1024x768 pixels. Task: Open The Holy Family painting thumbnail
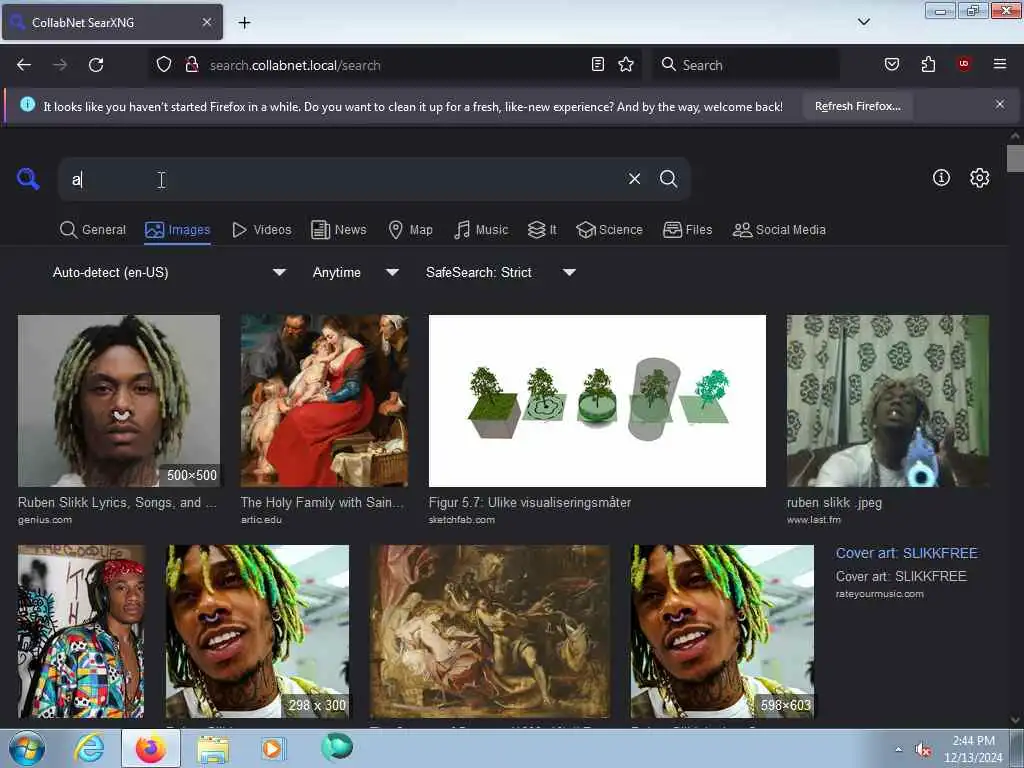tap(325, 401)
